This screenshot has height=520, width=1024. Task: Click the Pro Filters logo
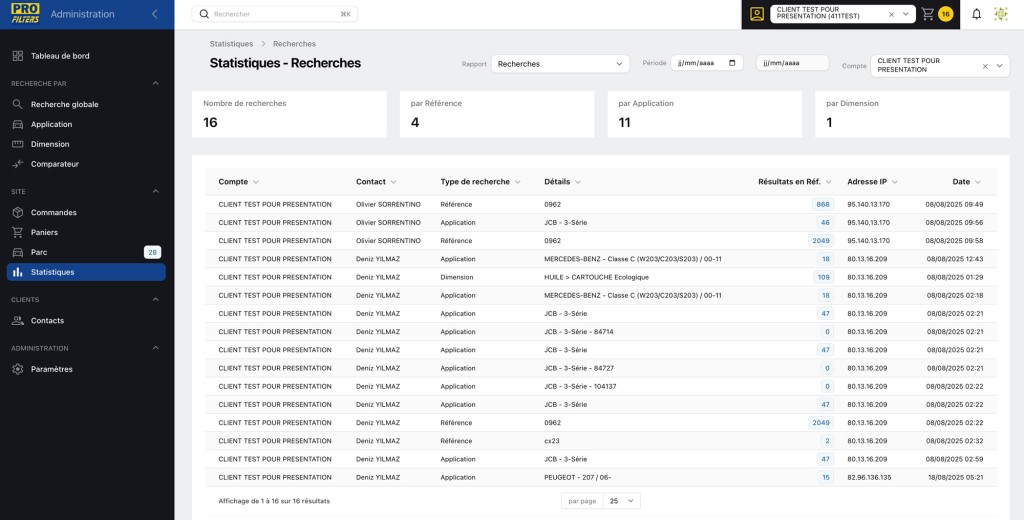coord(25,14)
